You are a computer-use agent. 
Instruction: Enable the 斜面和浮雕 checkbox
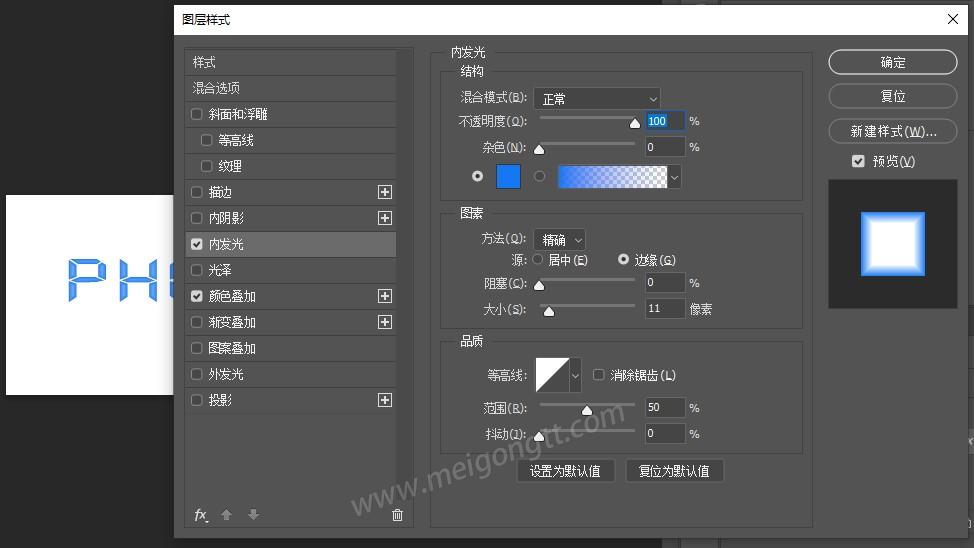[x=197, y=114]
